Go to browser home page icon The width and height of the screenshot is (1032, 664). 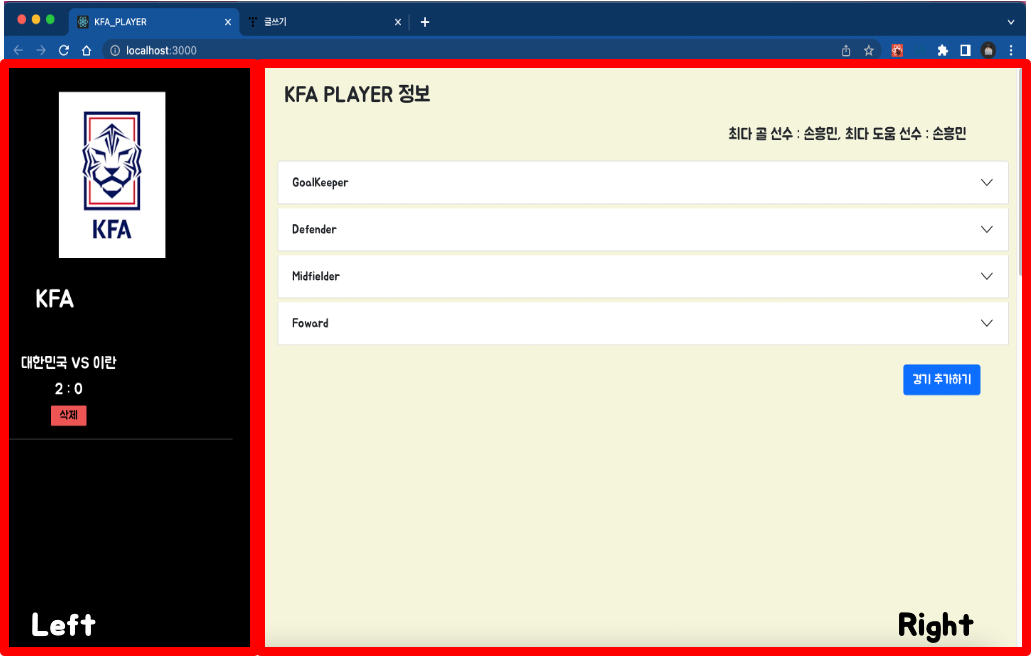[x=86, y=50]
